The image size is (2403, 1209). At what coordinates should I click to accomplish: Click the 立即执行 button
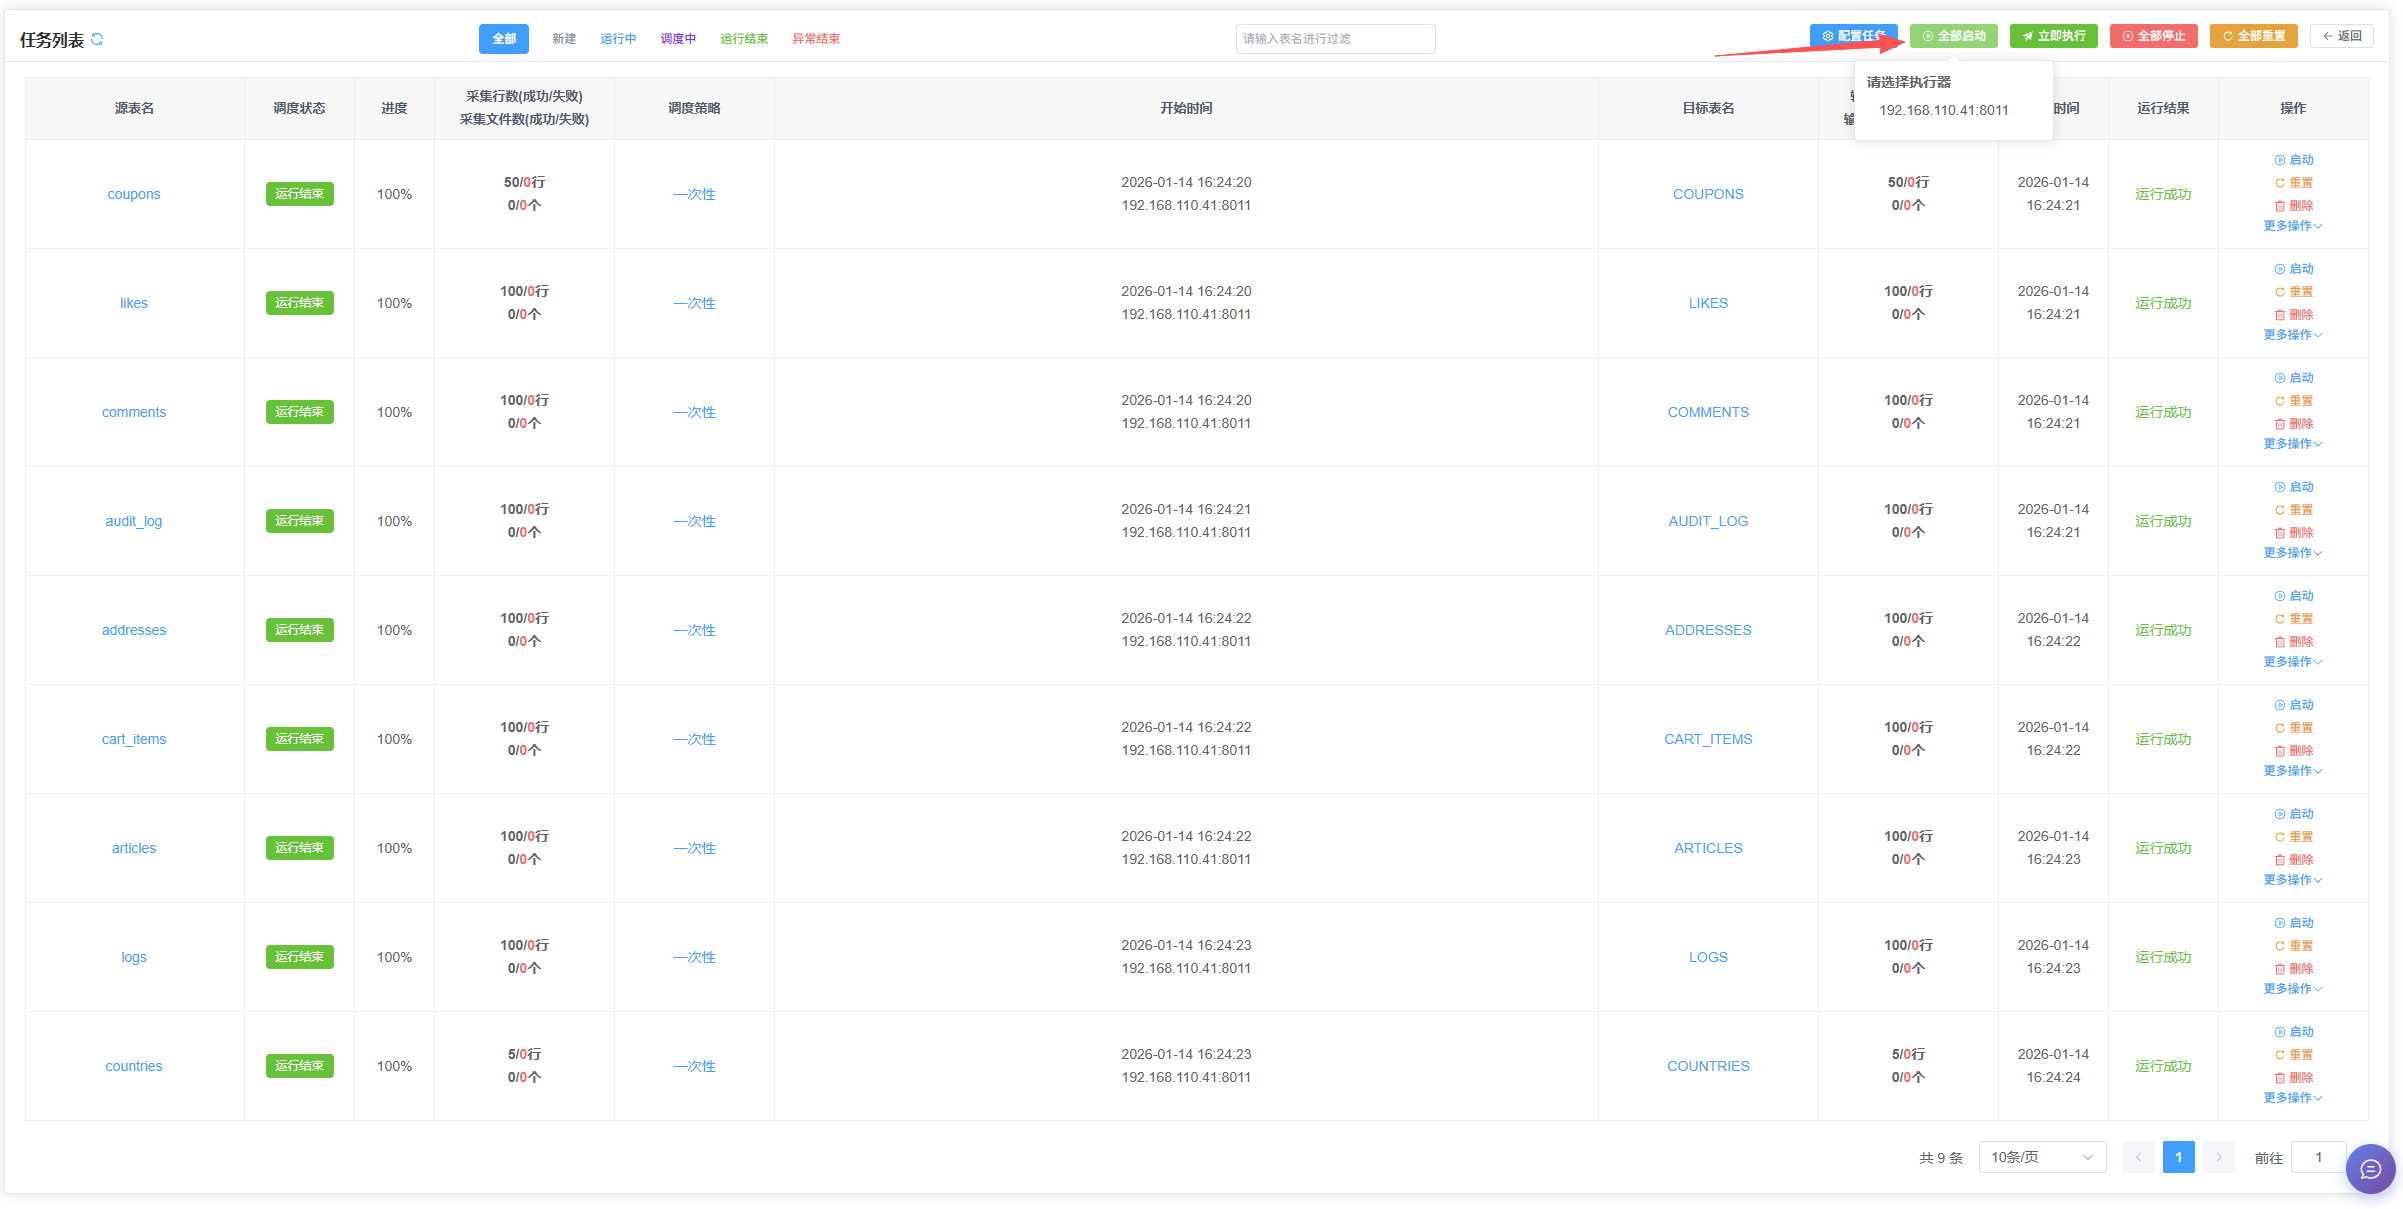pos(2054,36)
